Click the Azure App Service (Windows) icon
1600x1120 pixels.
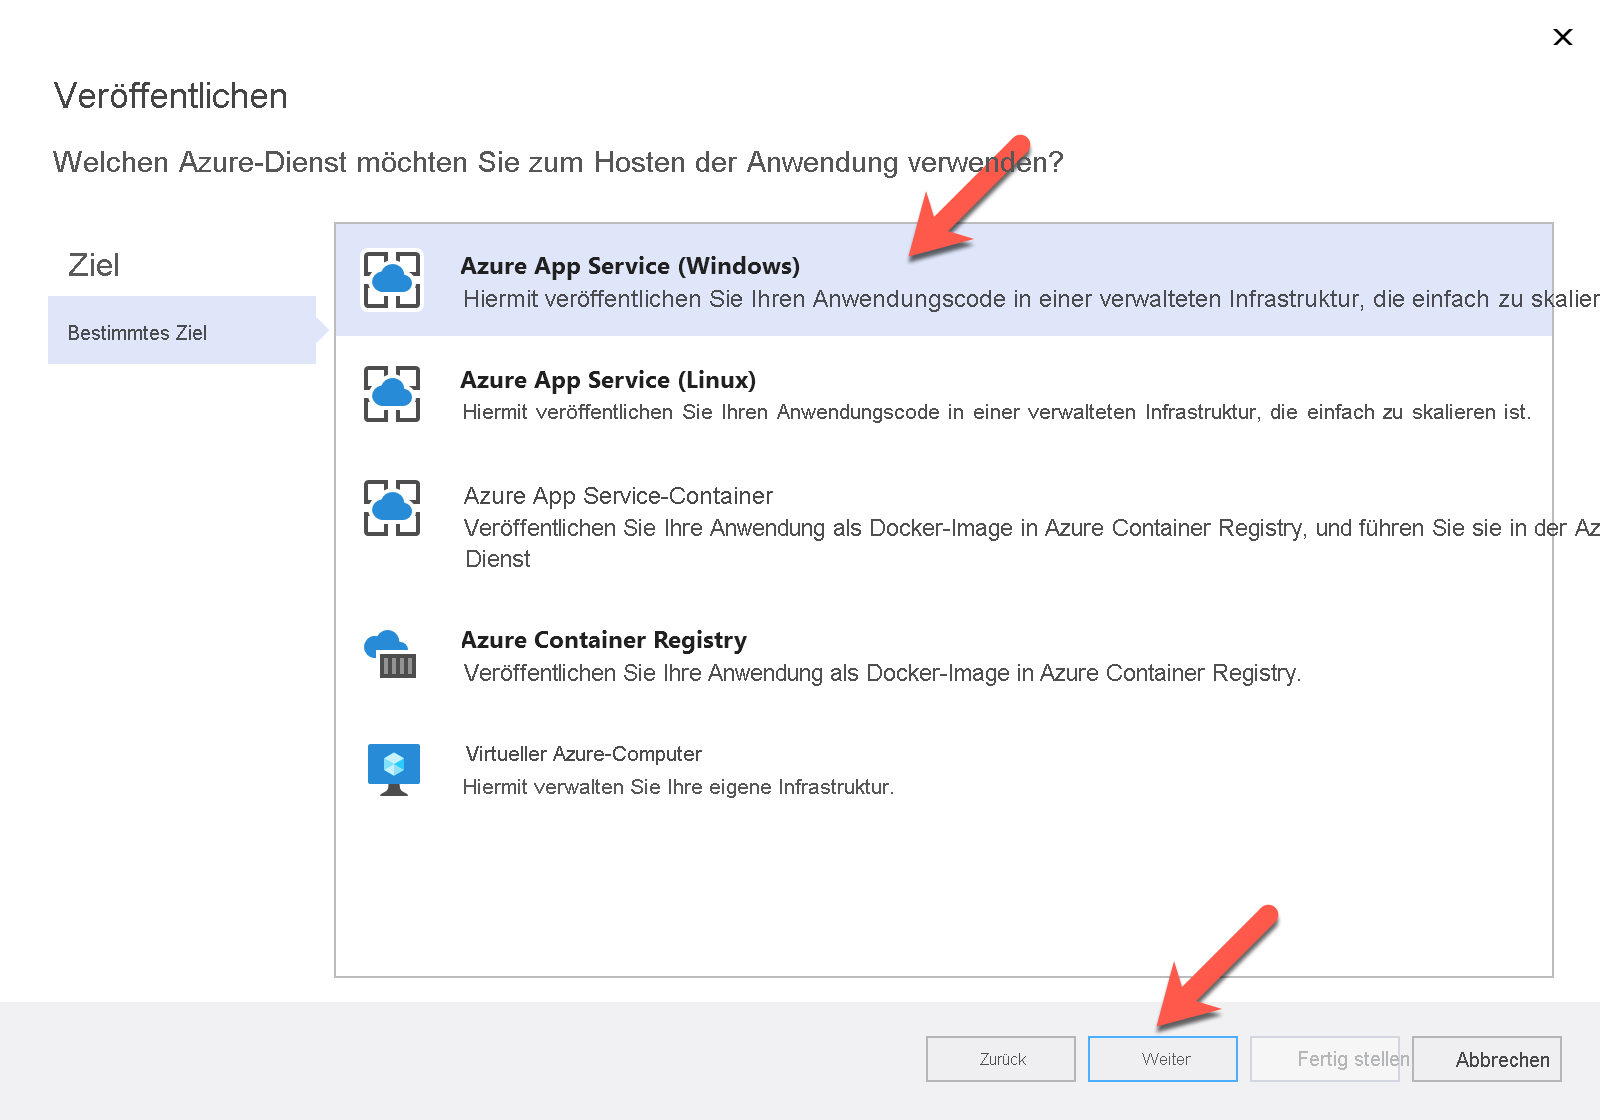[392, 280]
